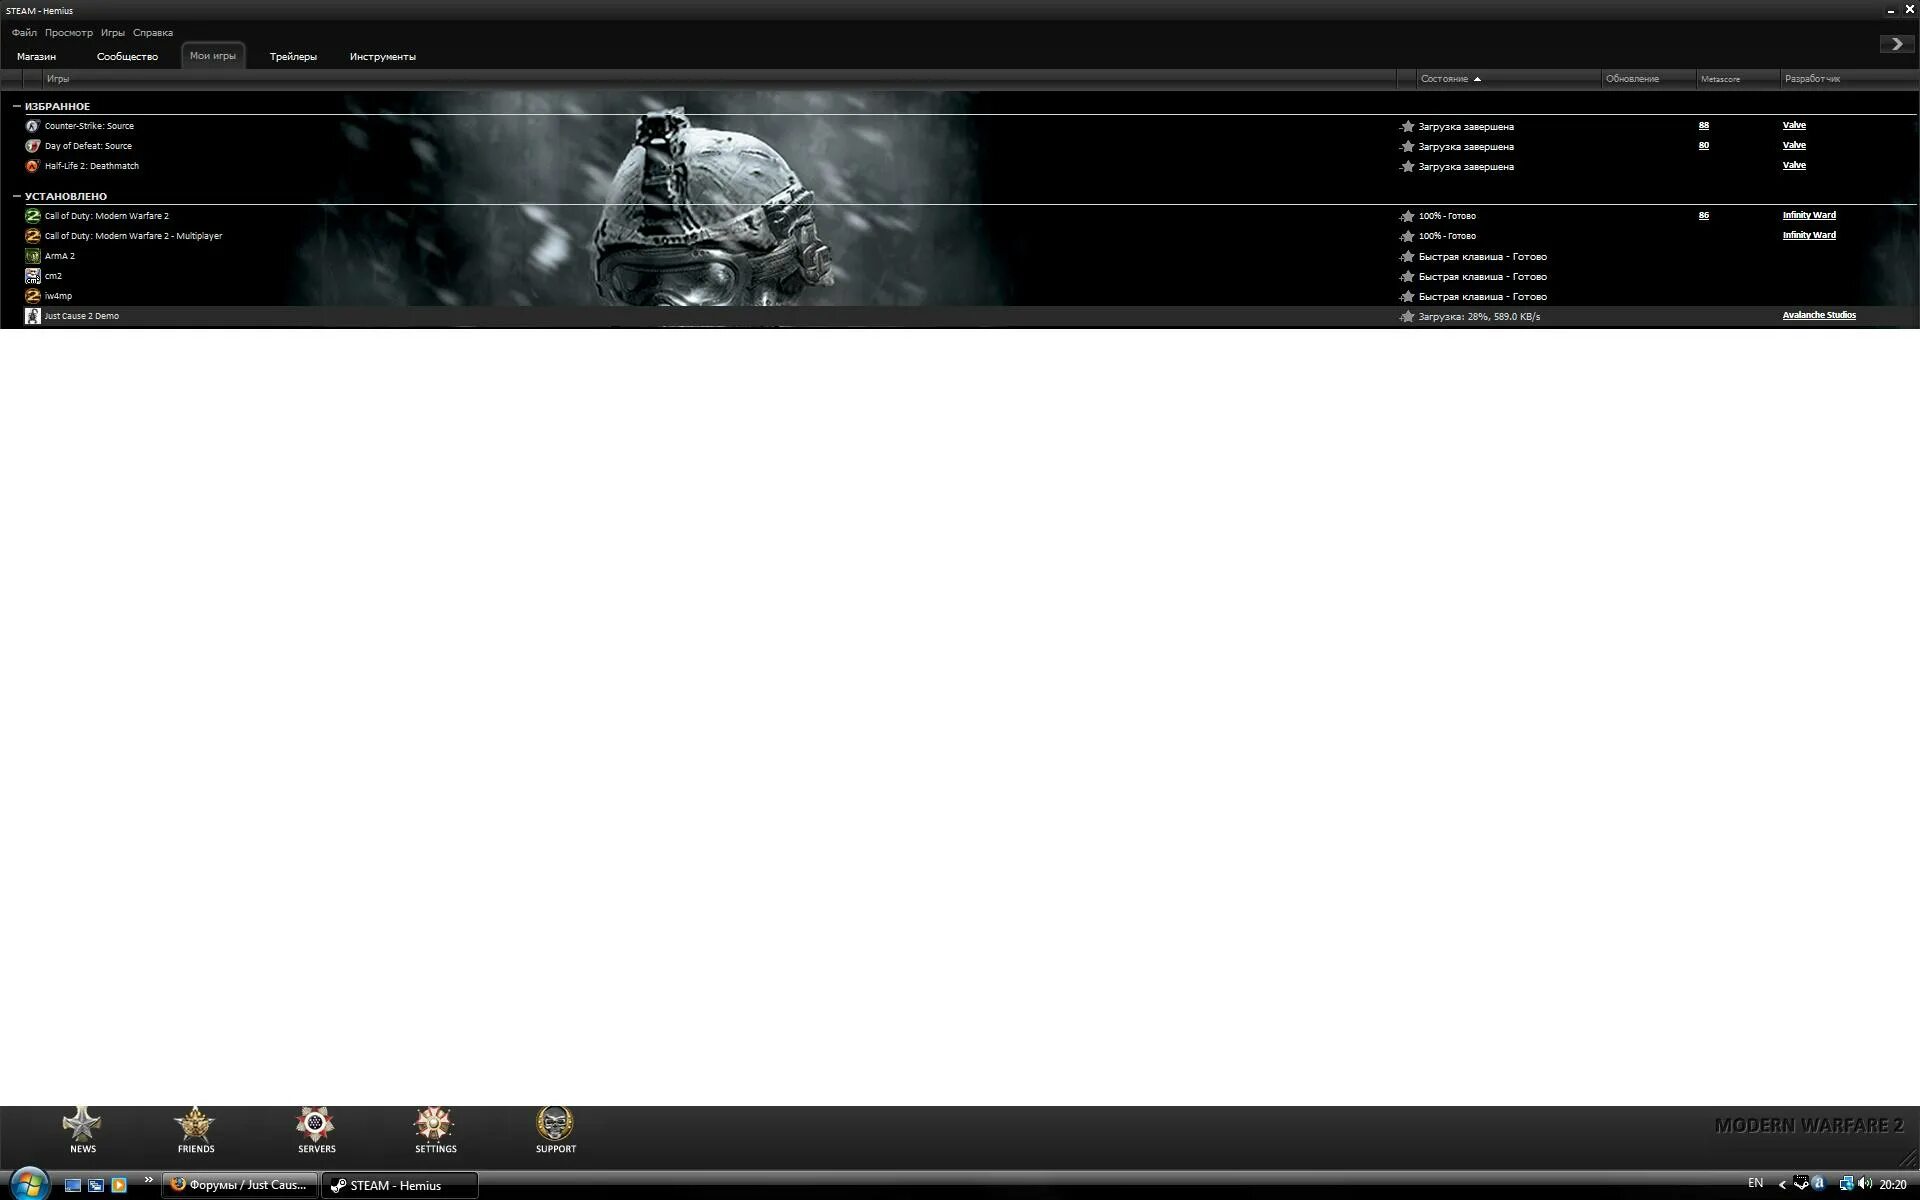The image size is (1920, 1200).
Task: Toggle favorite star for Modern Warfare 2 - Multiplayer
Action: (1407, 236)
